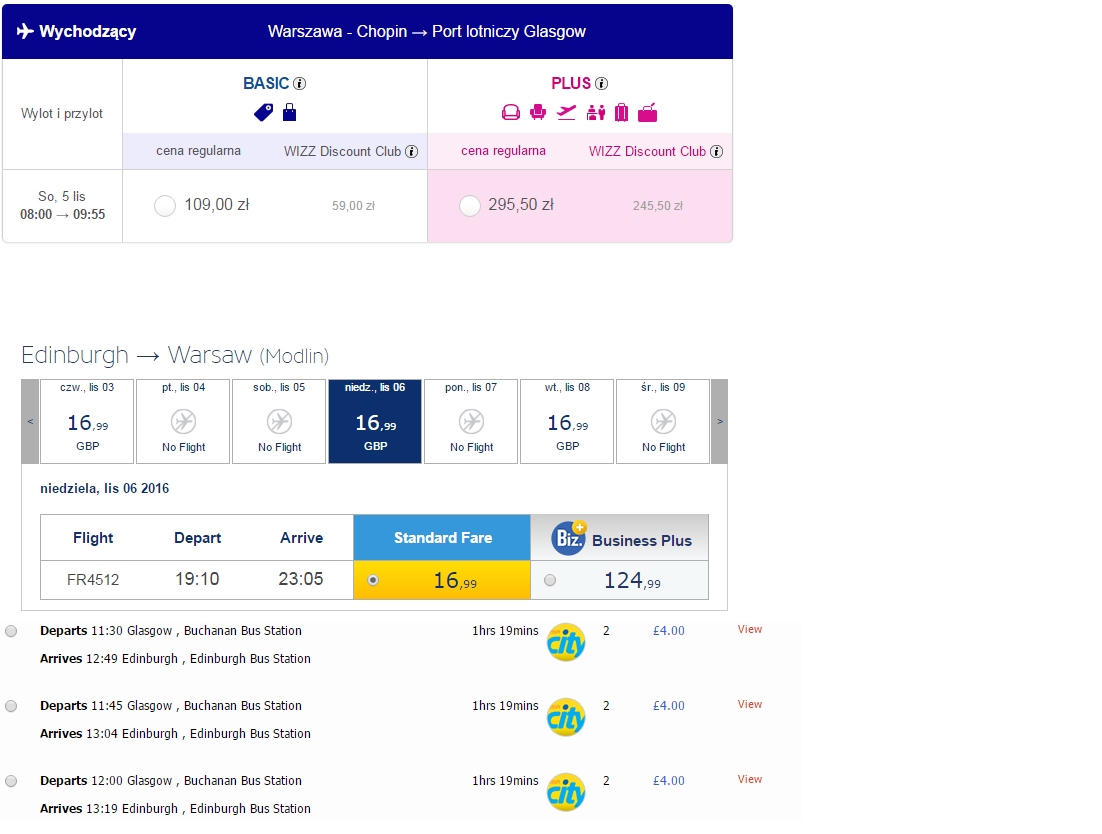Viewport: 1102px width, 834px height.
Task: Click Arrives 13:04 Edinburgh Bus Station text
Action: point(175,734)
